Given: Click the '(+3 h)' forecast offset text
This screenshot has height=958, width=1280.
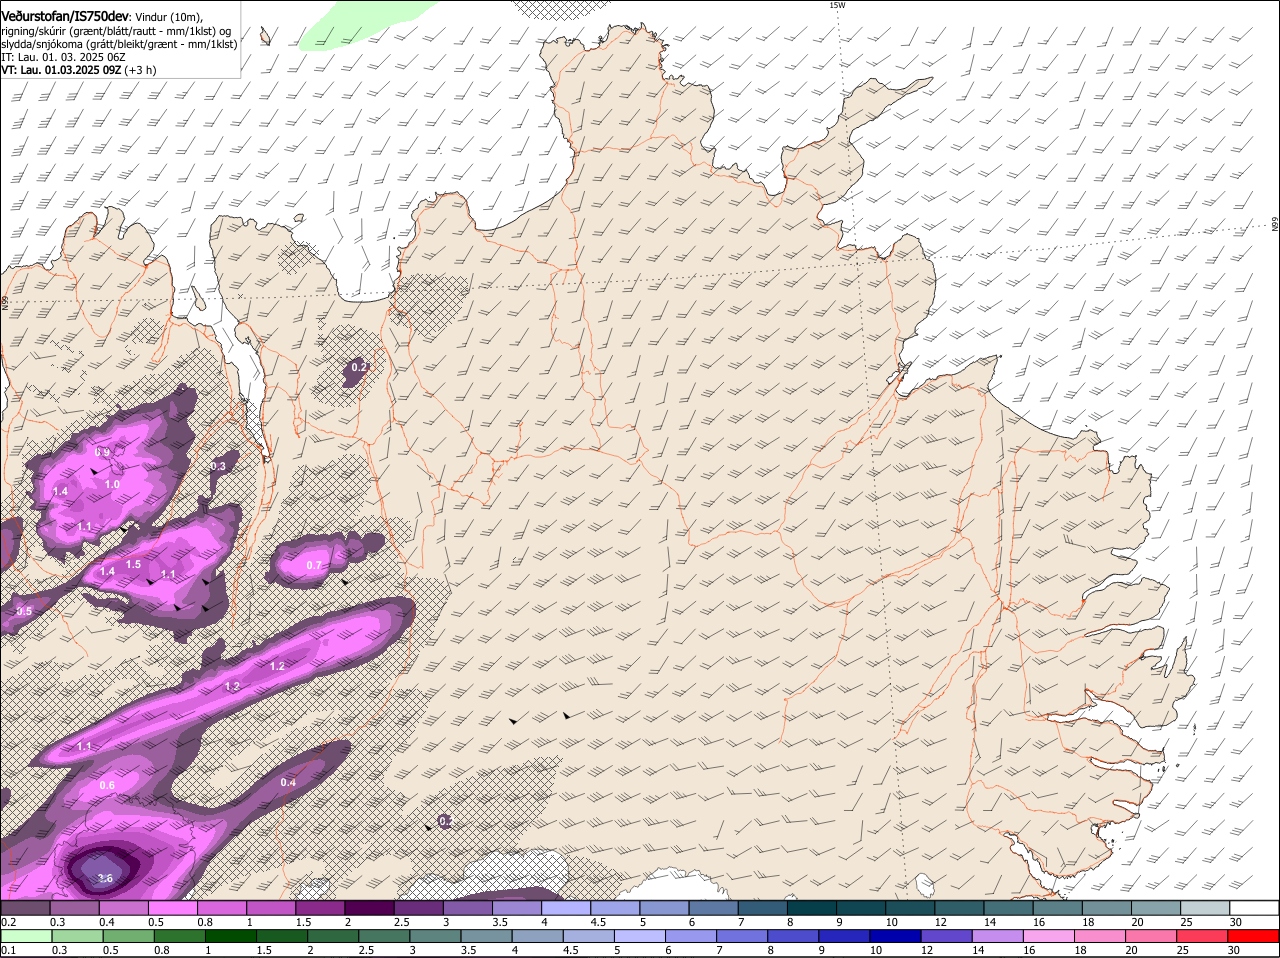Looking at the screenshot, I should [141, 70].
